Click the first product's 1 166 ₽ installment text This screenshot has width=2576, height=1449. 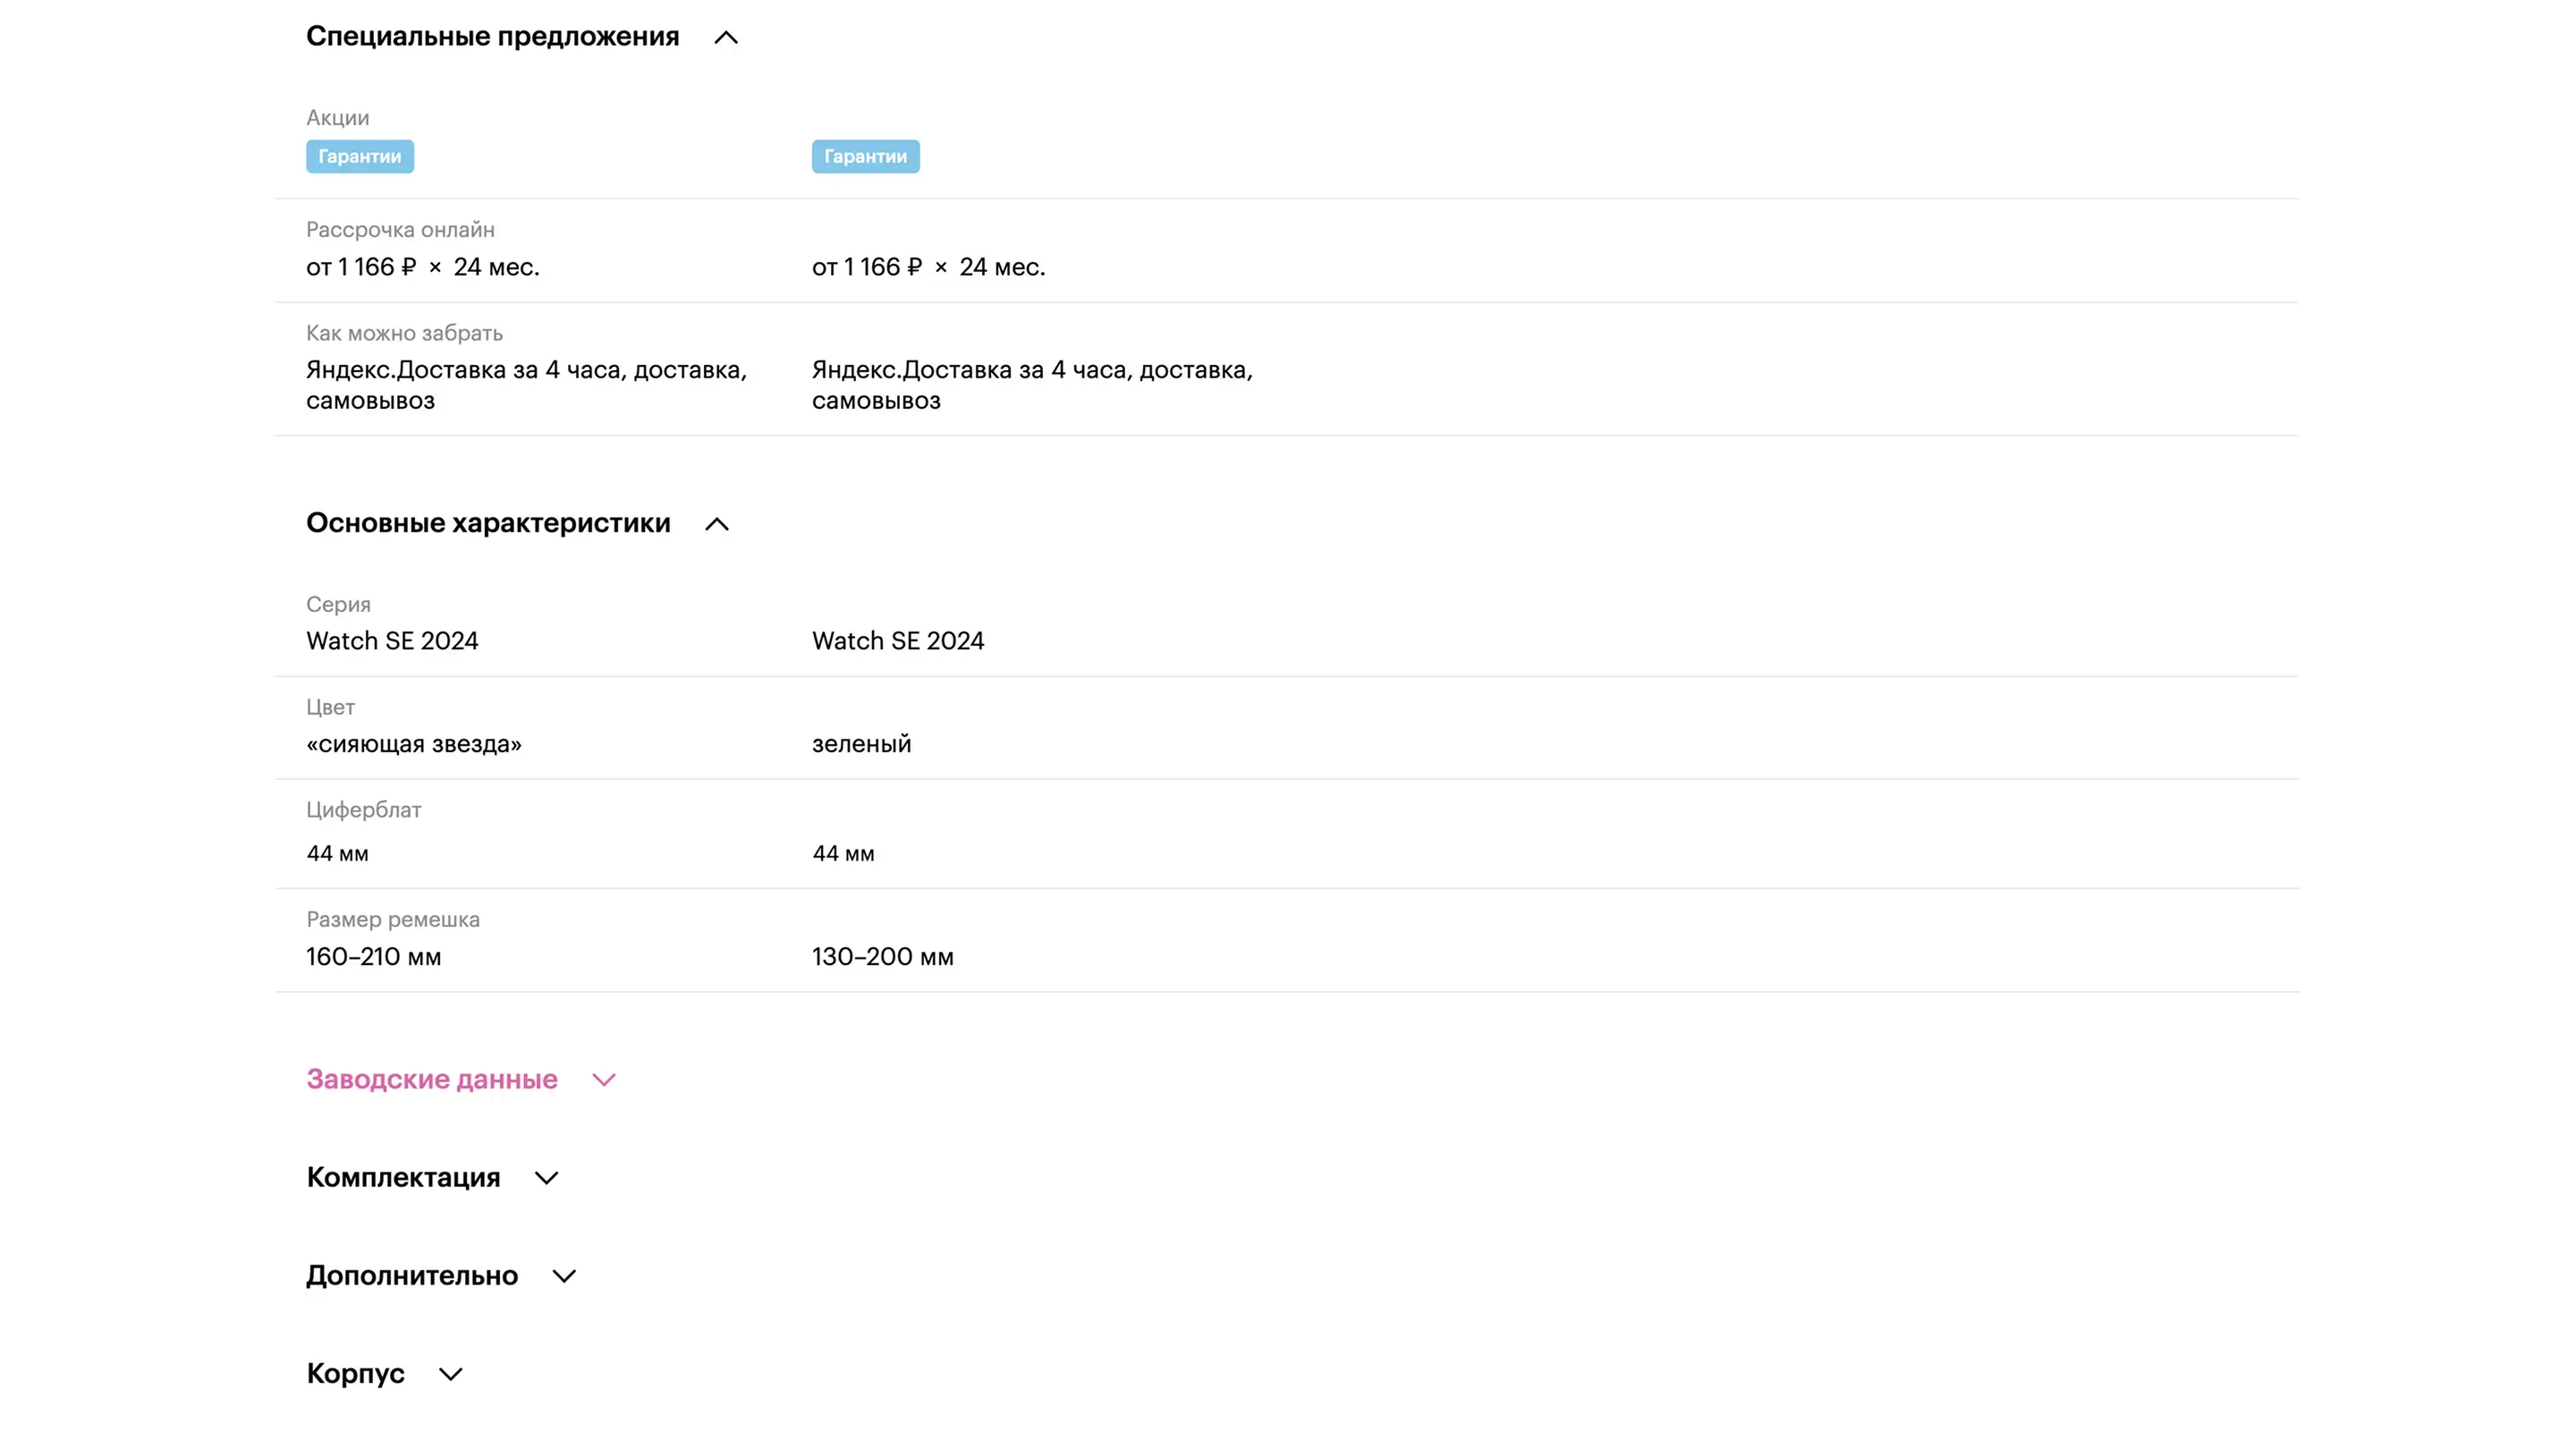pos(376,267)
